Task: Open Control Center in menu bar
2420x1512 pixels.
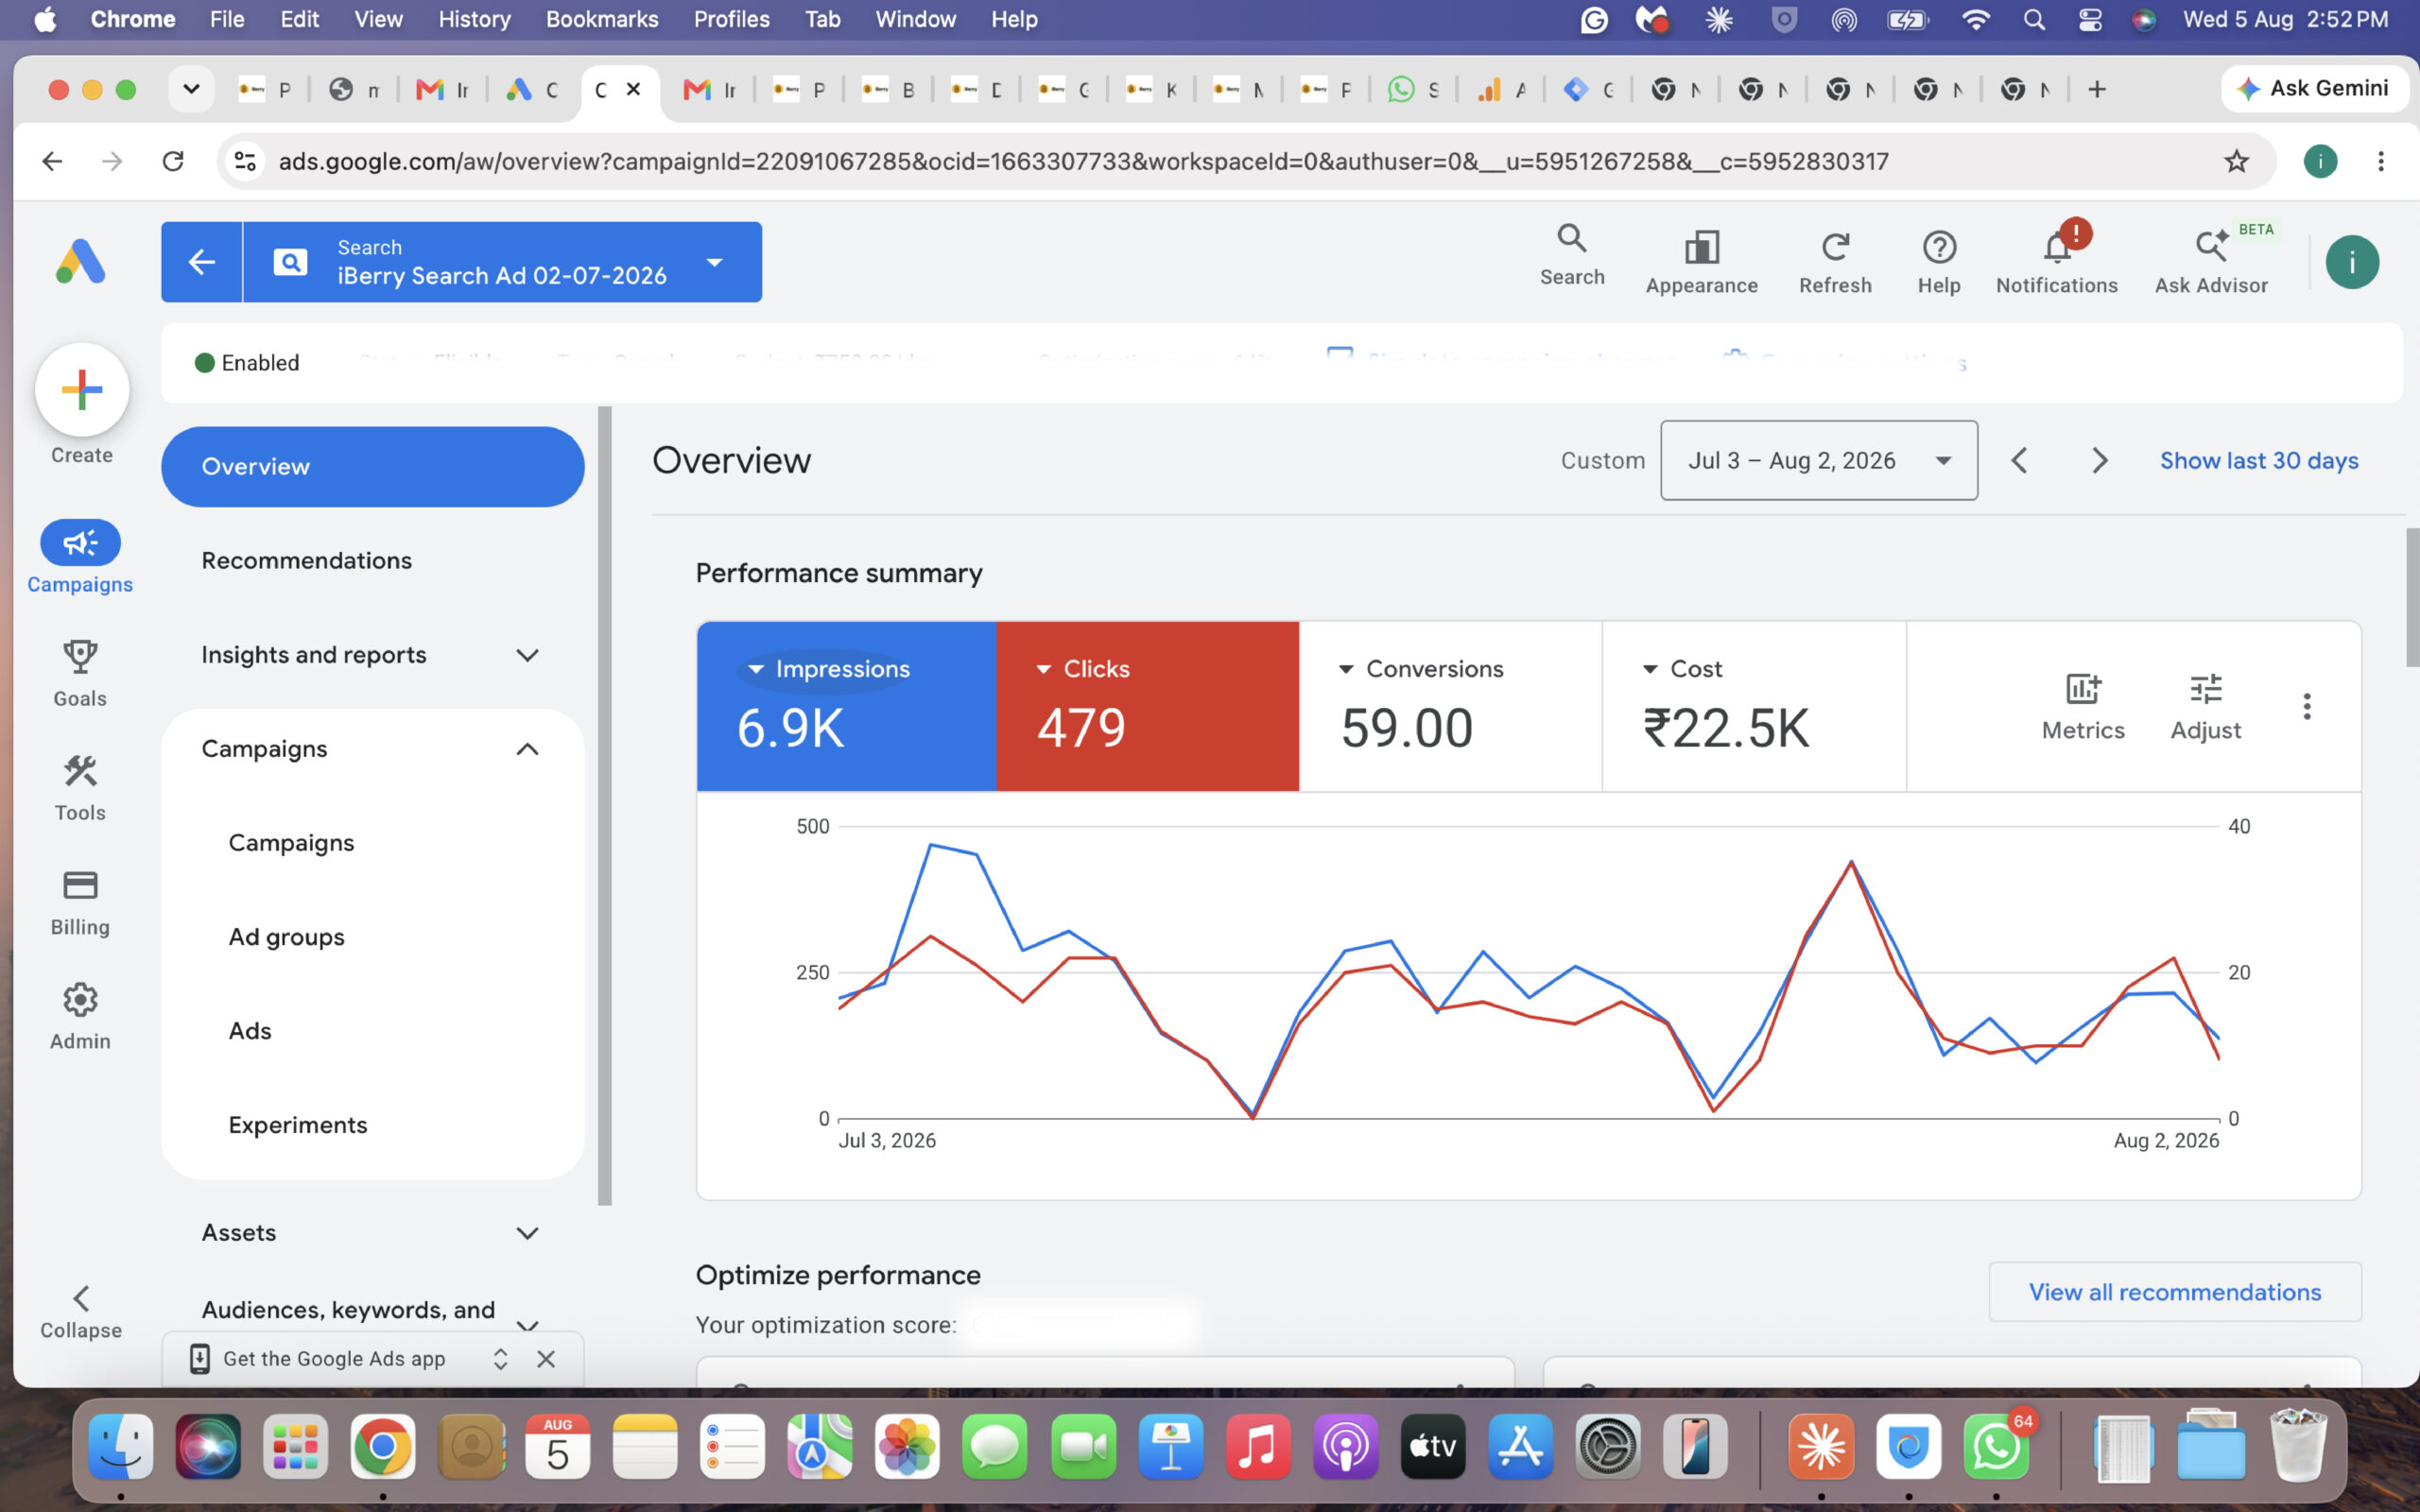Action: pyautogui.click(x=2089, y=19)
